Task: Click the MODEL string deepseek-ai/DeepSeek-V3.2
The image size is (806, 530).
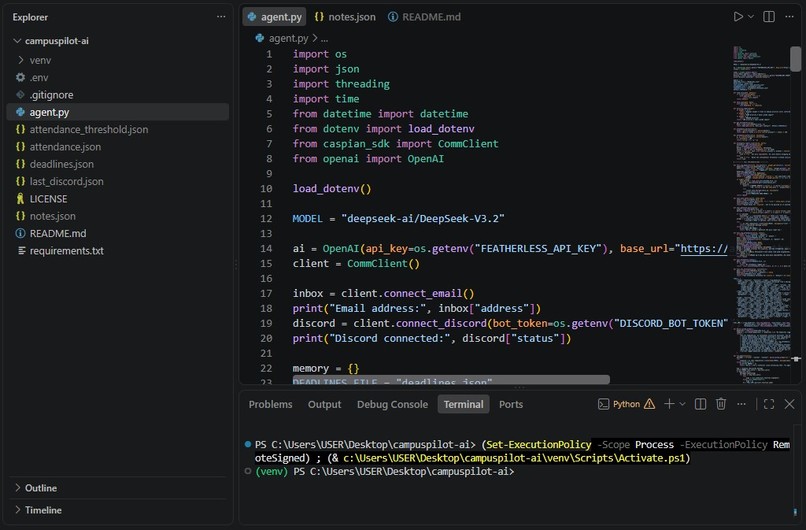Action: click(423, 219)
